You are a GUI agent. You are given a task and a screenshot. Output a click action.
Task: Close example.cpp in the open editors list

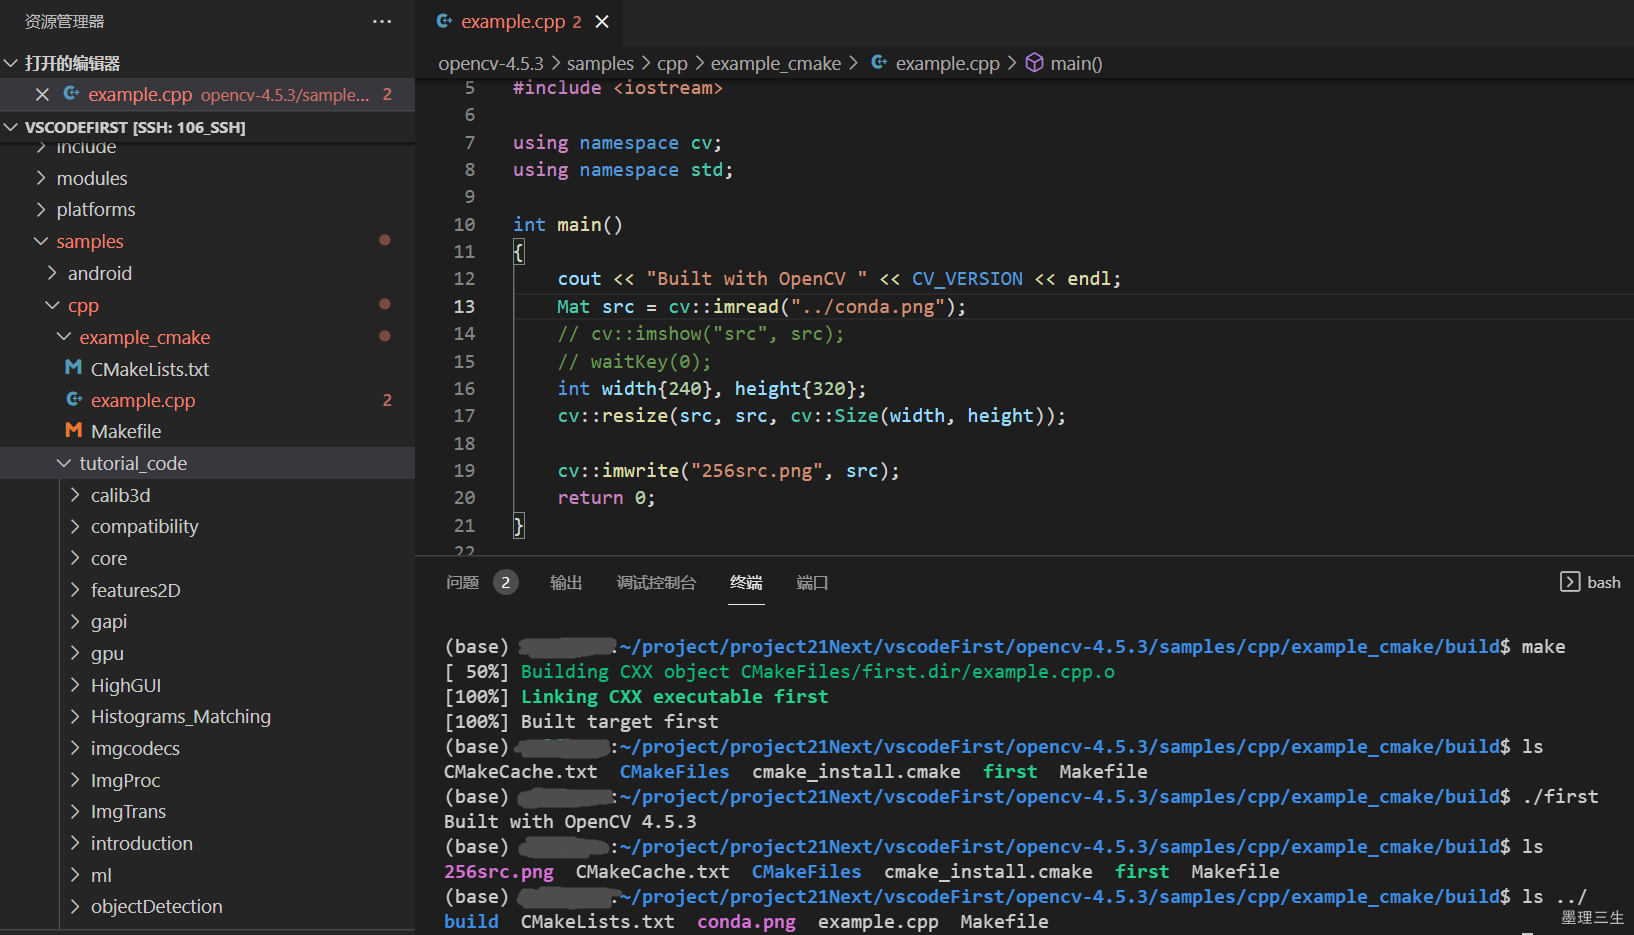click(42, 94)
